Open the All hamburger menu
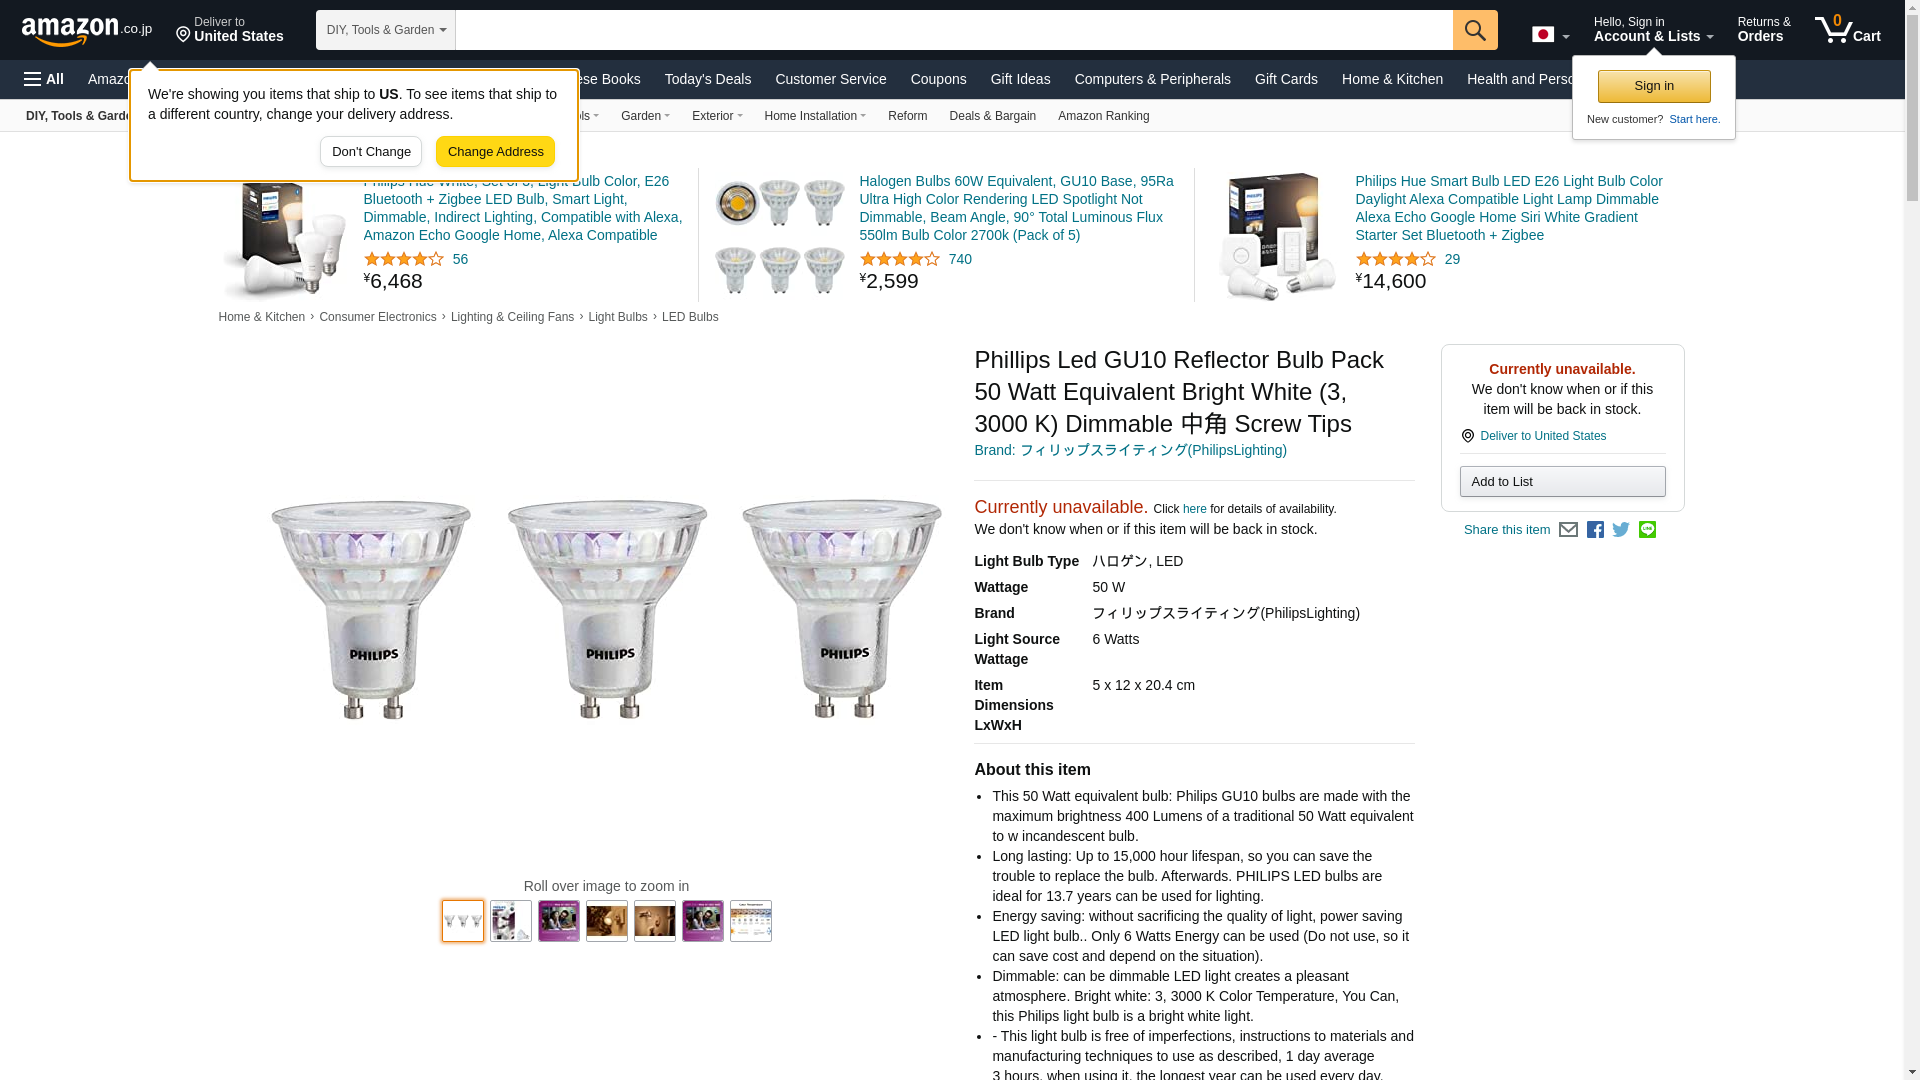The image size is (1920, 1080). [44, 79]
